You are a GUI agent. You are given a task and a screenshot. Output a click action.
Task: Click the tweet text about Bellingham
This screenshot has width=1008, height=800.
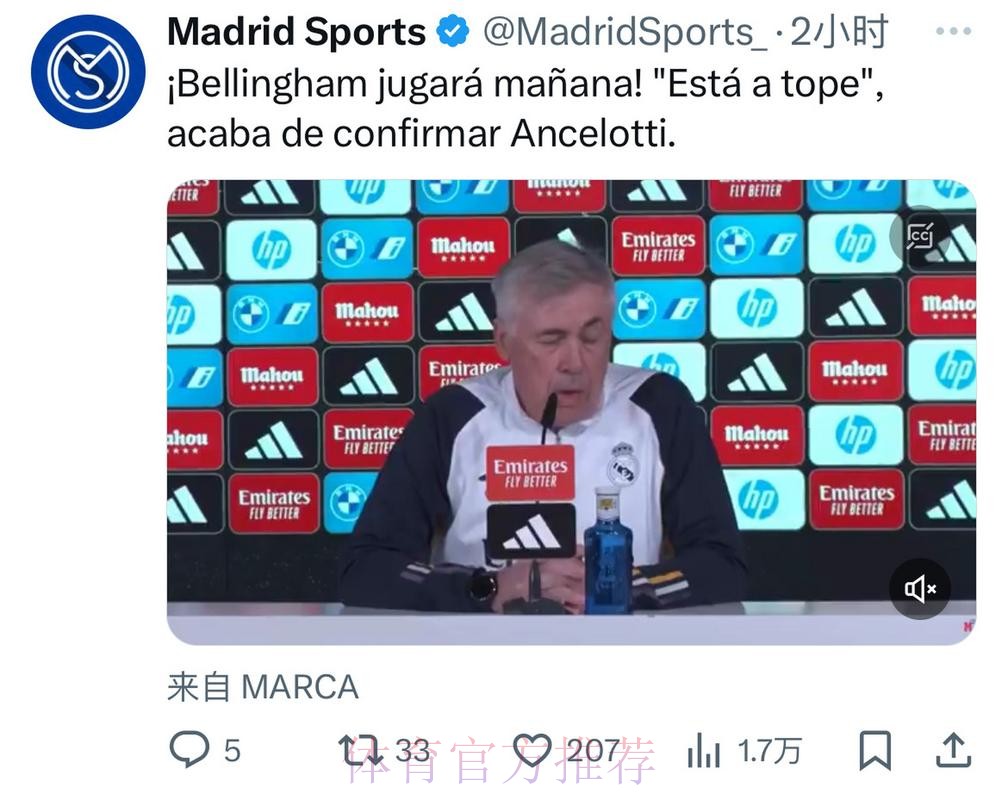pyautogui.click(x=525, y=109)
